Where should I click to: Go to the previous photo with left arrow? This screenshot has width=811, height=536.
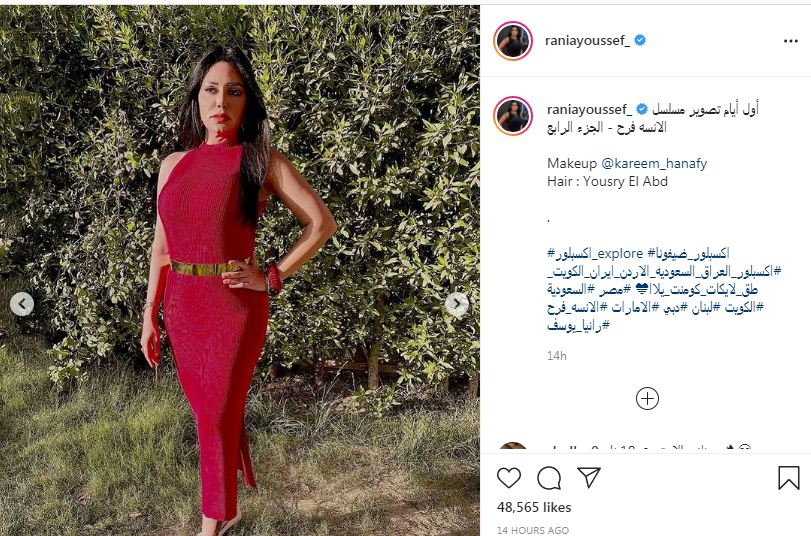[22, 304]
